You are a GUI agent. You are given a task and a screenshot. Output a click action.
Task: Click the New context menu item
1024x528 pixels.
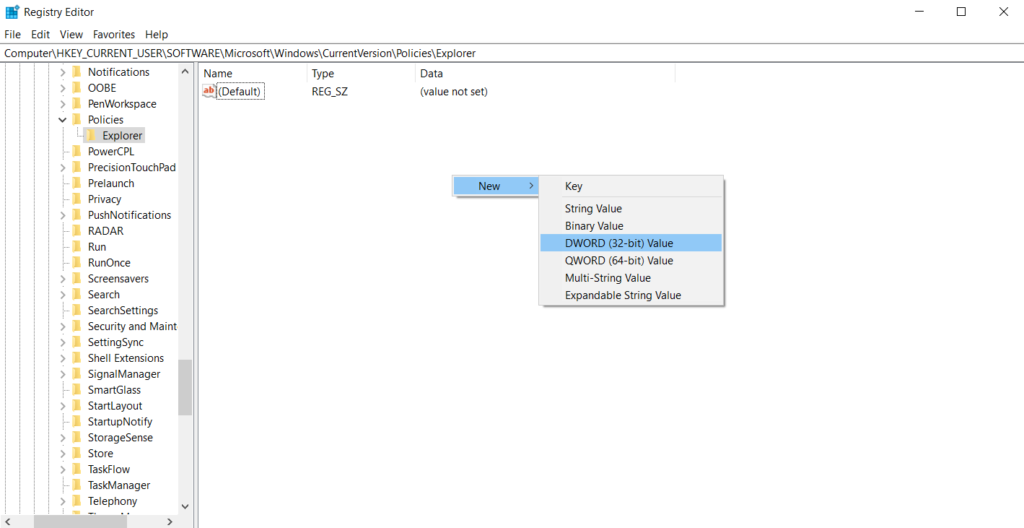497,186
